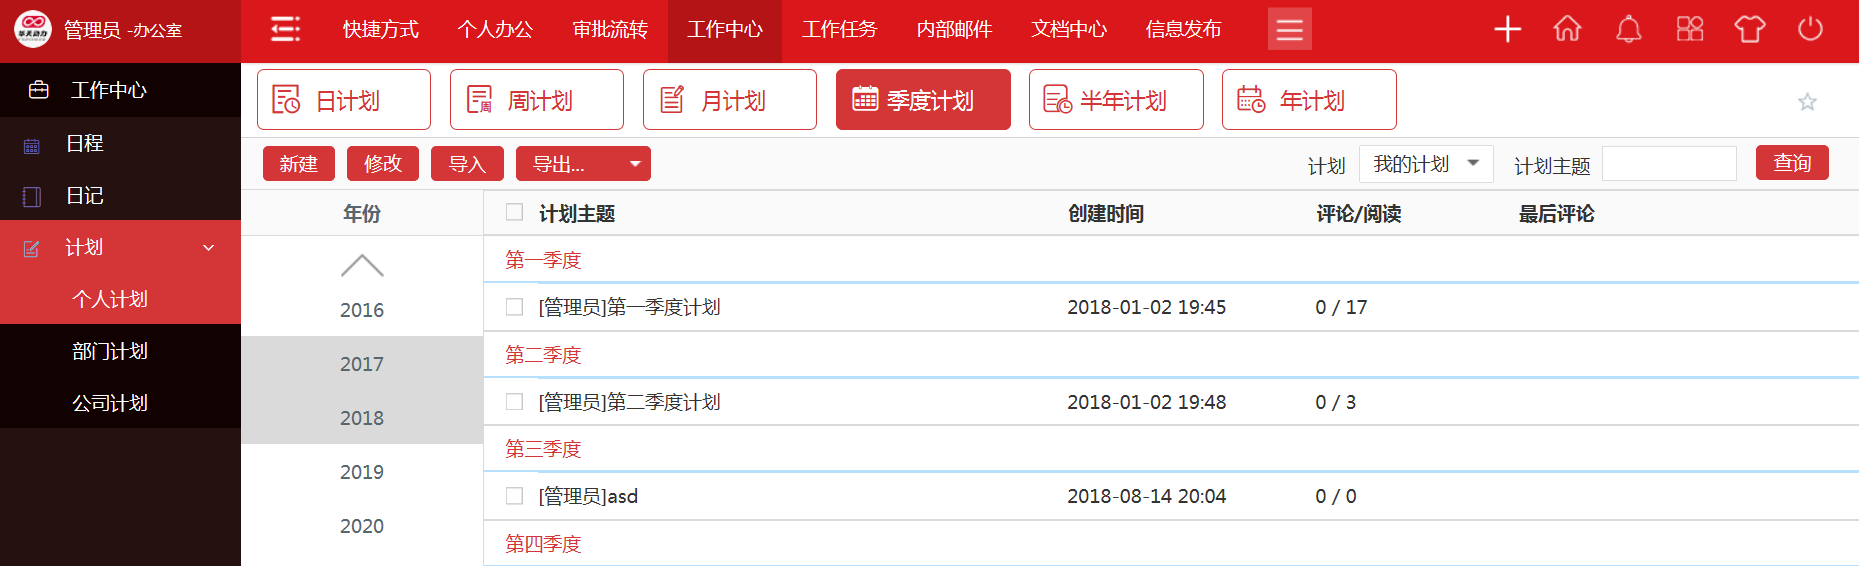Open 日计划 tab
This screenshot has height=566, width=1859.
344,100
